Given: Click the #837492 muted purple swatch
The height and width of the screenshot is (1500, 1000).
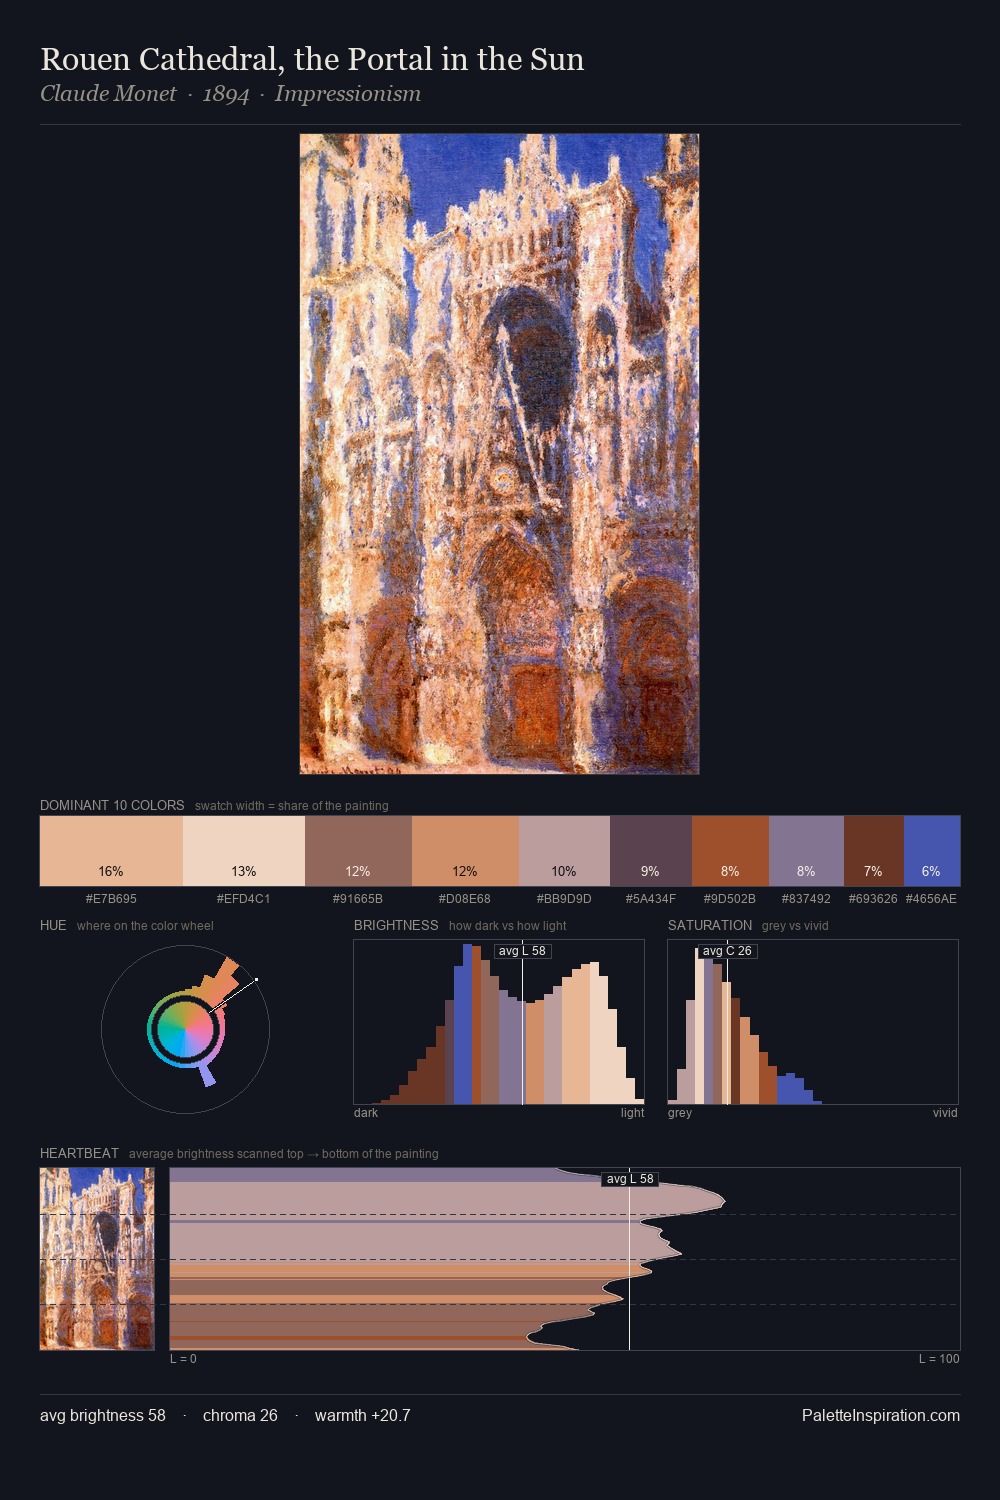Looking at the screenshot, I should click(x=806, y=851).
